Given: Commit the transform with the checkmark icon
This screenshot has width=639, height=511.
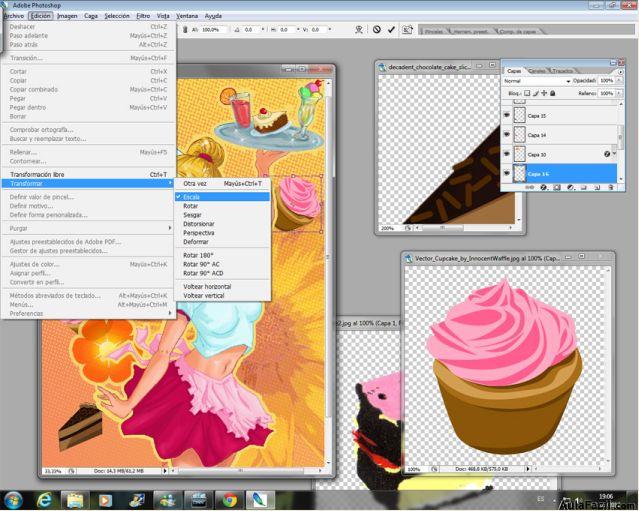Looking at the screenshot, I should [x=391, y=29].
